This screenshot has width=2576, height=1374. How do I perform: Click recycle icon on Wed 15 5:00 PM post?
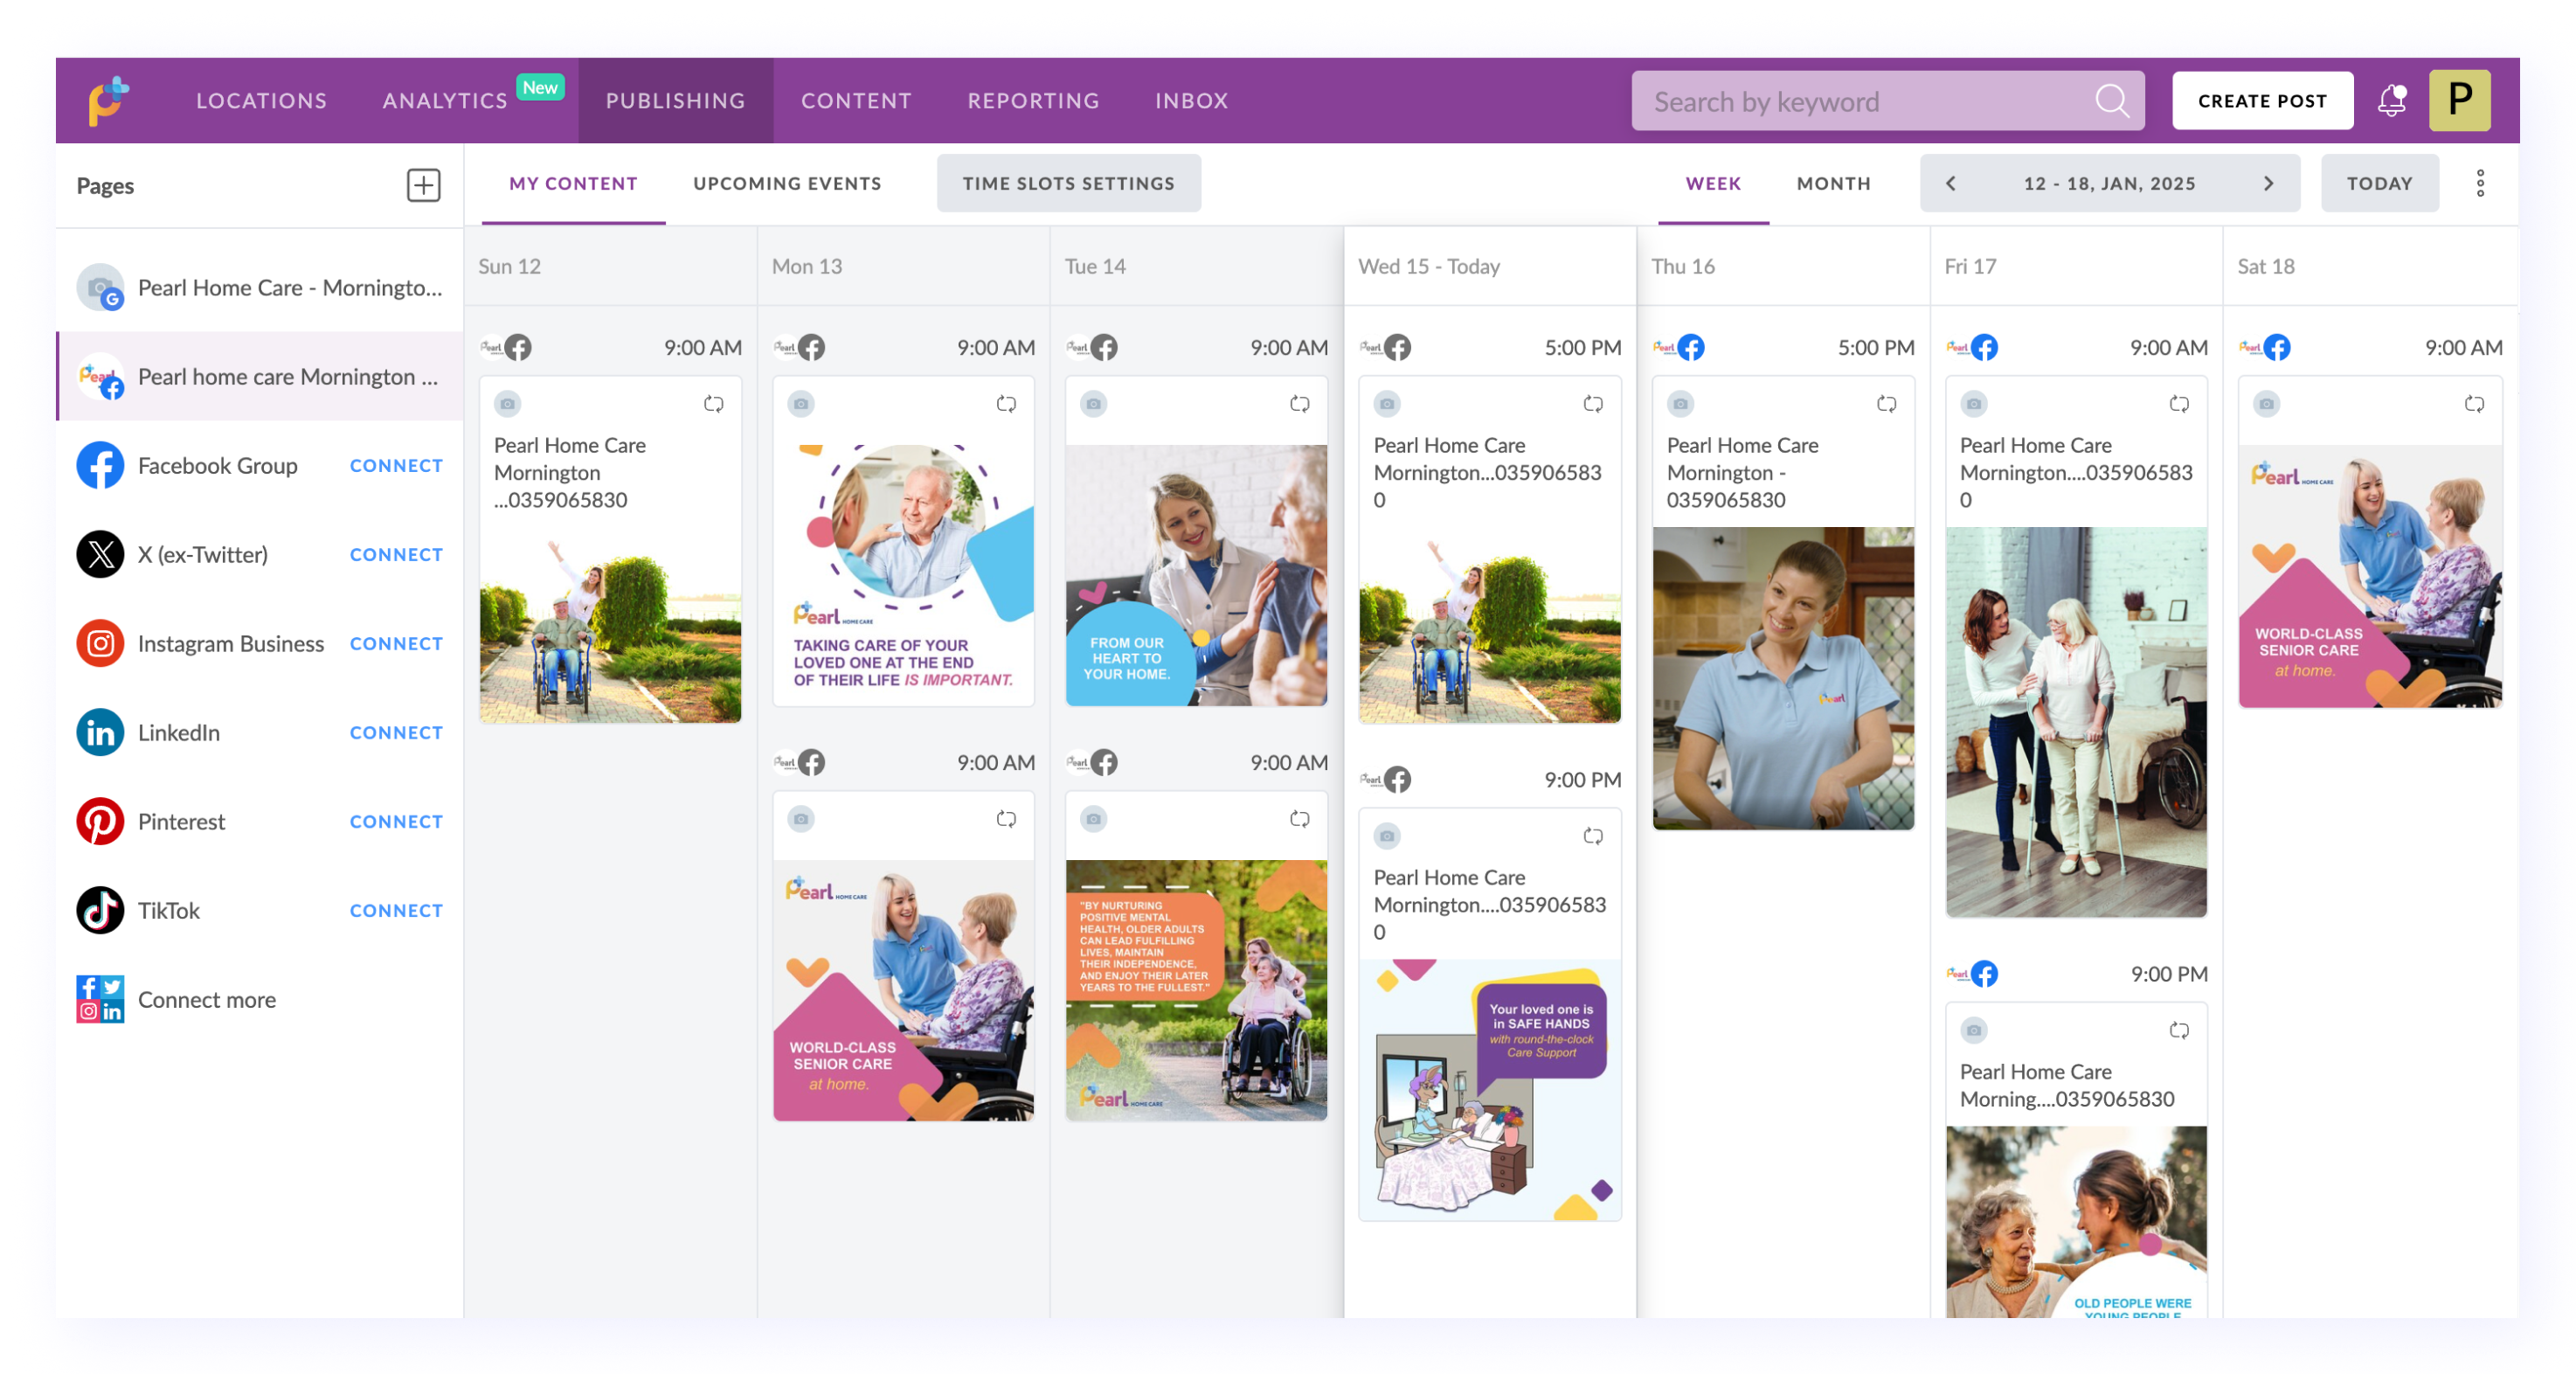click(1593, 404)
